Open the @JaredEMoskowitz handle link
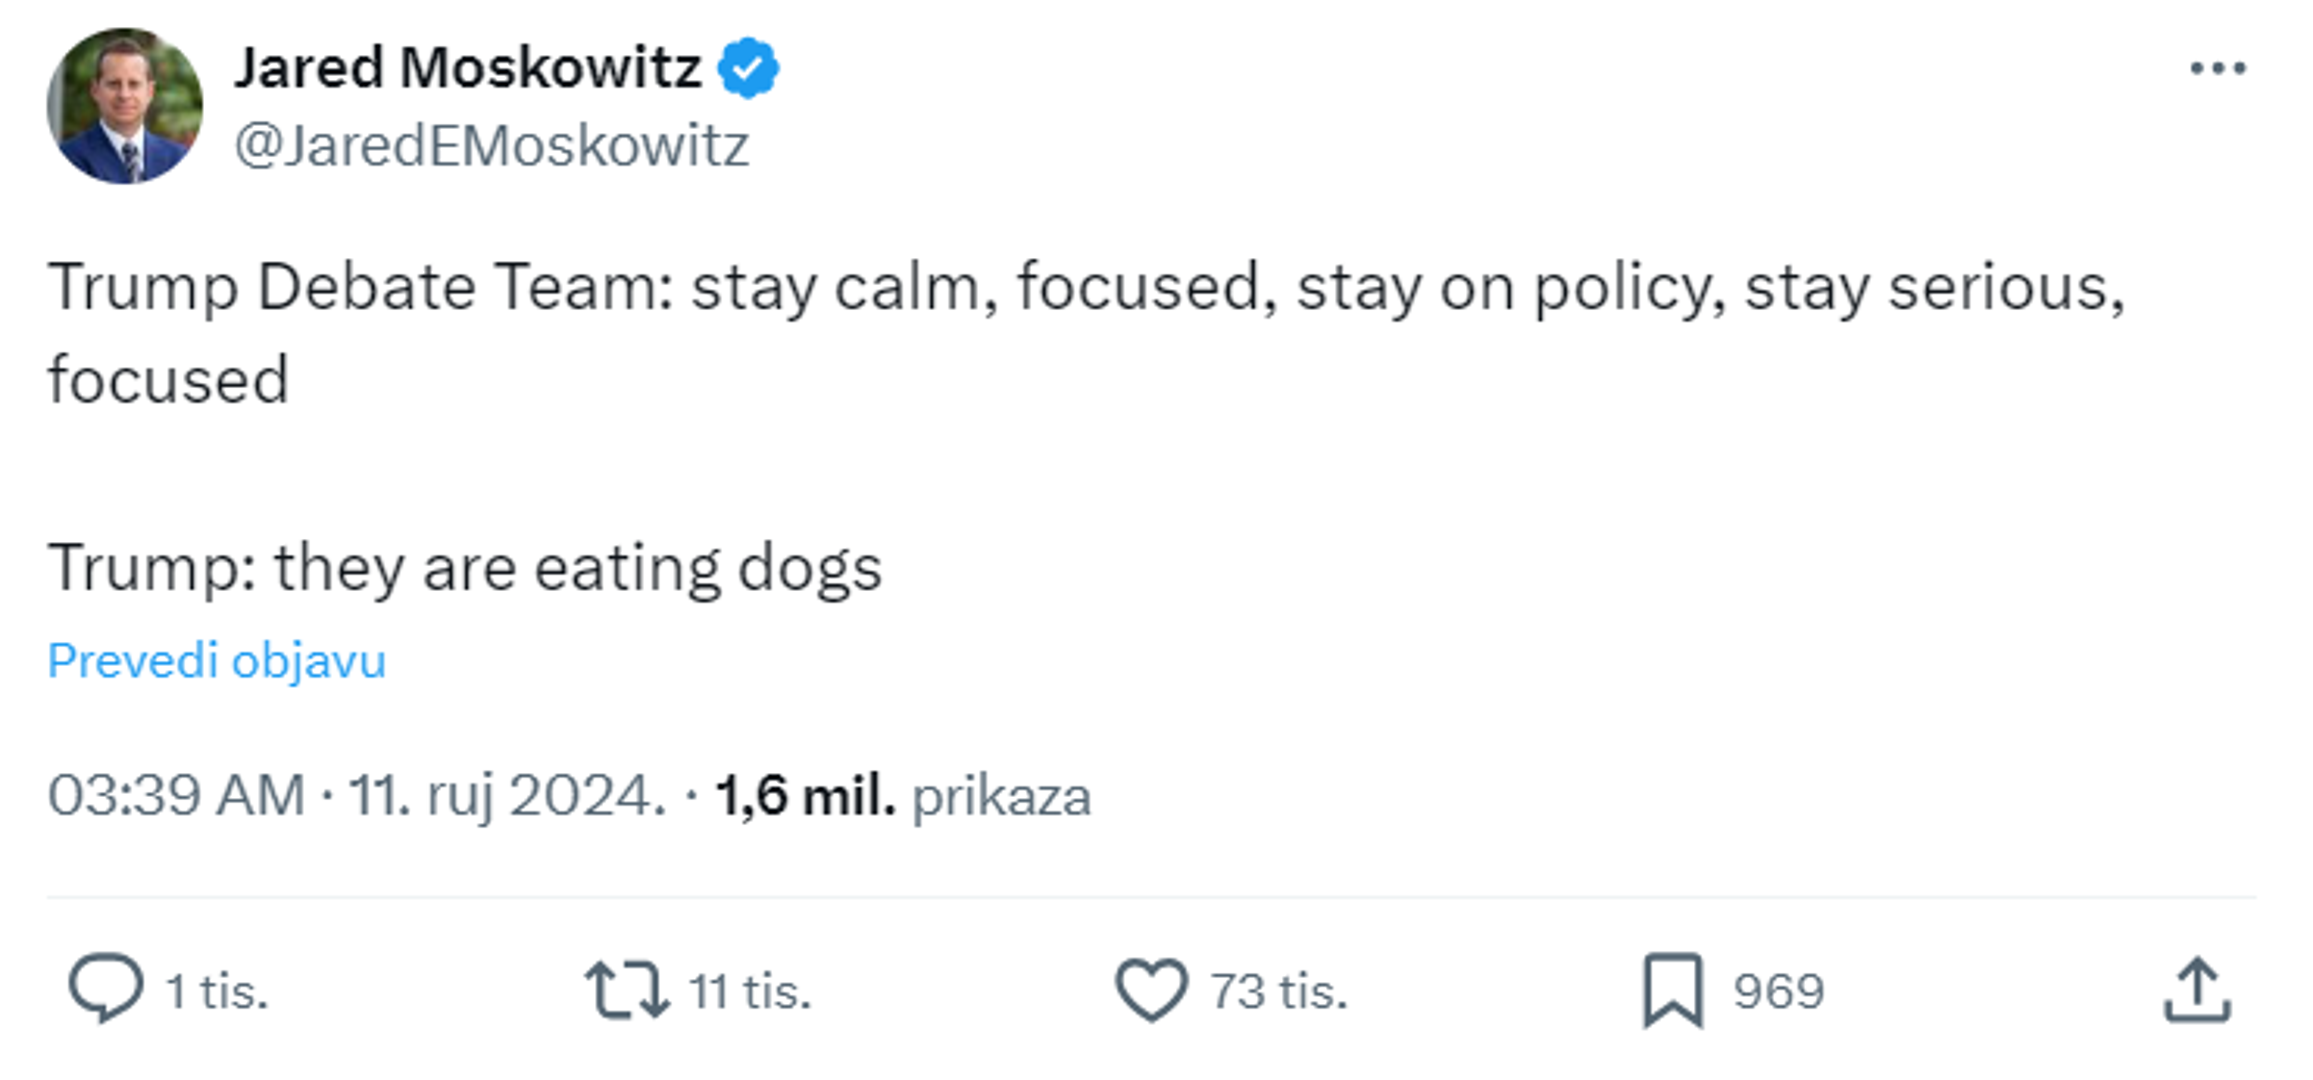The height and width of the screenshot is (1080, 2313). pos(491,146)
